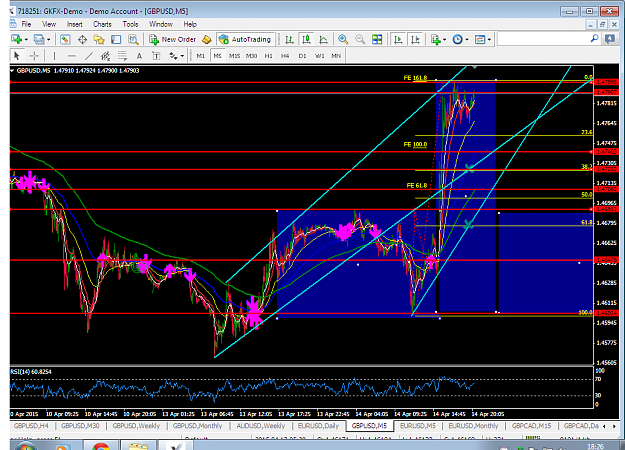Image resolution: width=625 pixels, height=450 pixels.
Task: Switch chart to line chart style
Action: coord(323,39)
